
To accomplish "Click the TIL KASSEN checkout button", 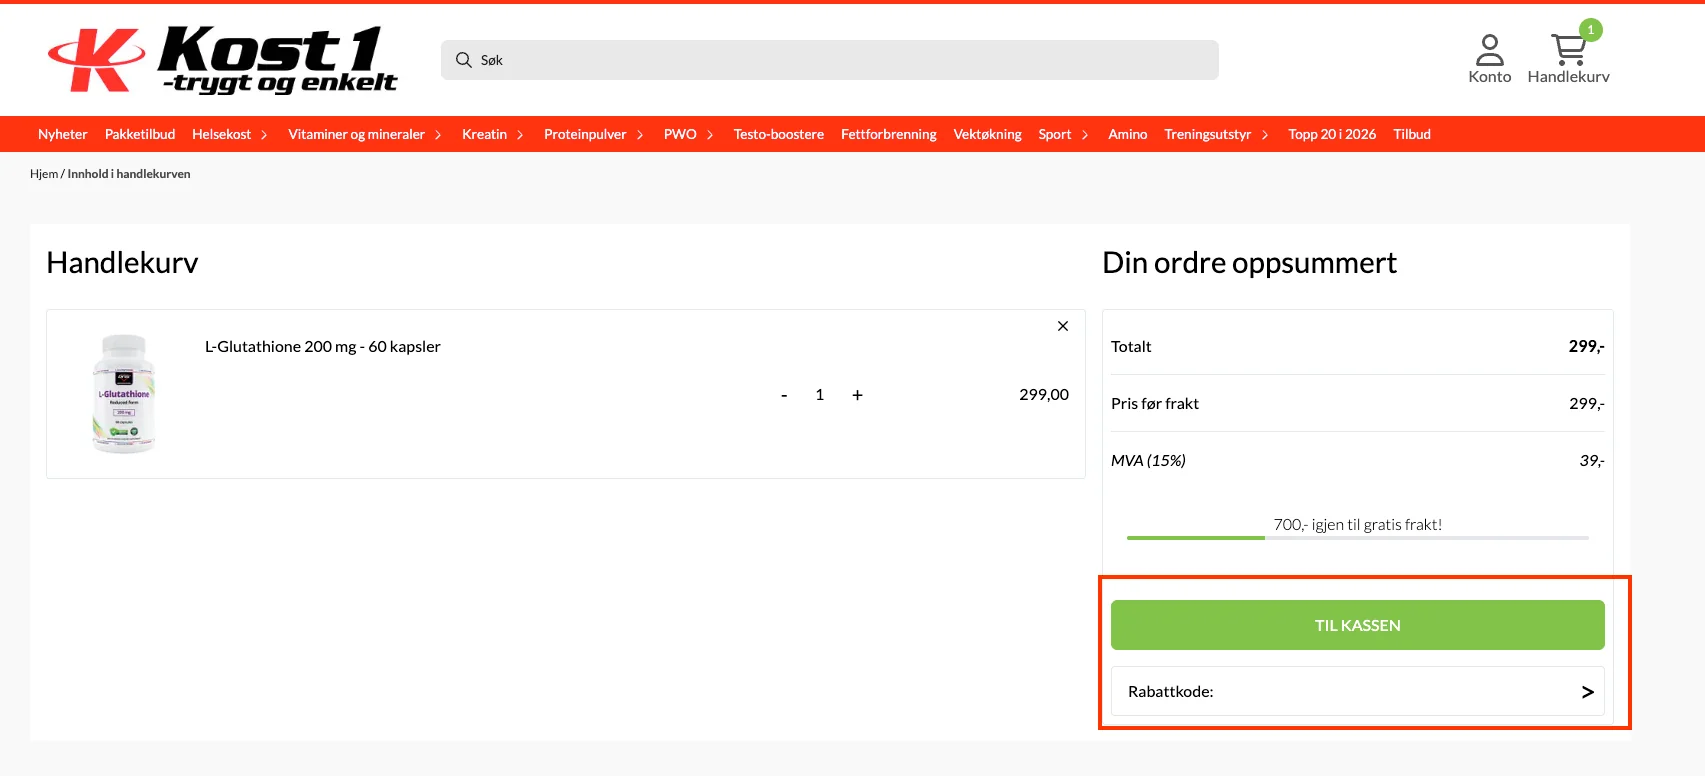I will point(1358,625).
